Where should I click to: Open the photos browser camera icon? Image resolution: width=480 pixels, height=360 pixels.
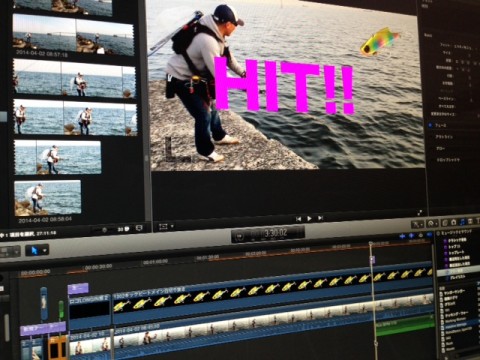454,222
